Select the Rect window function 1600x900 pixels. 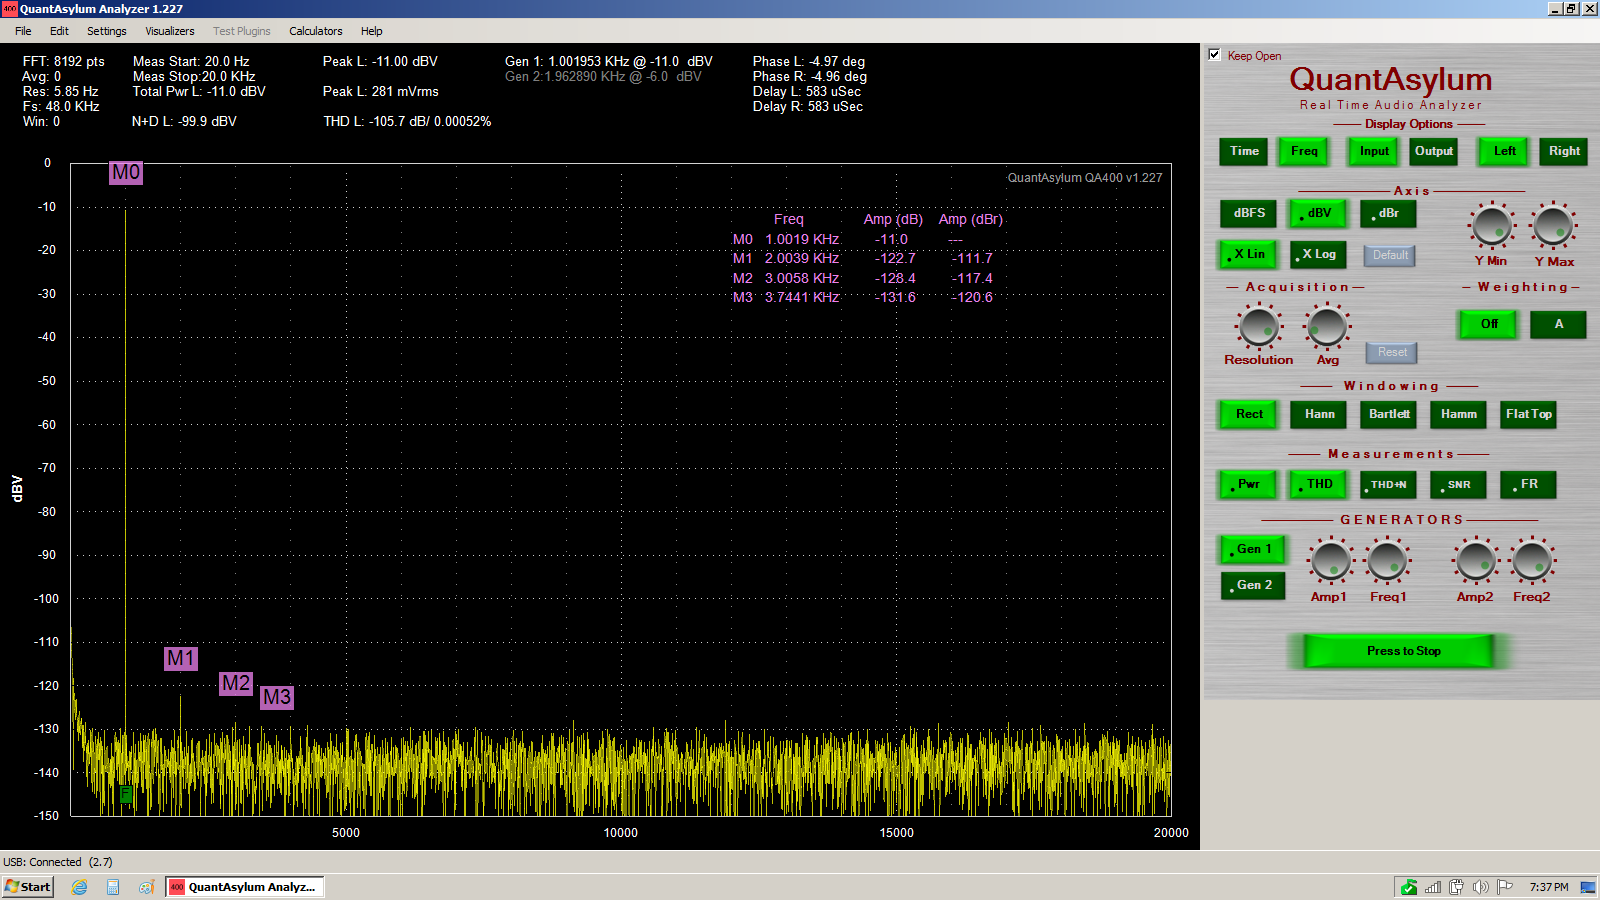(1249, 414)
